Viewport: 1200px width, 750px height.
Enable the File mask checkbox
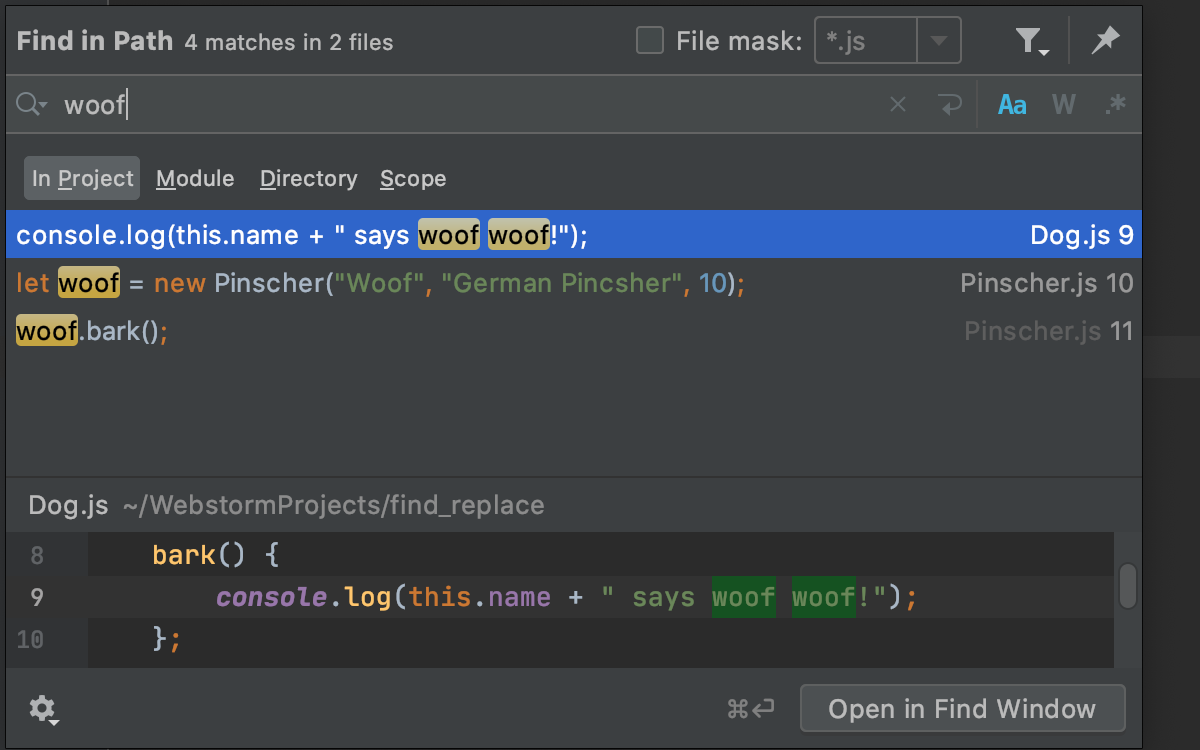(650, 41)
